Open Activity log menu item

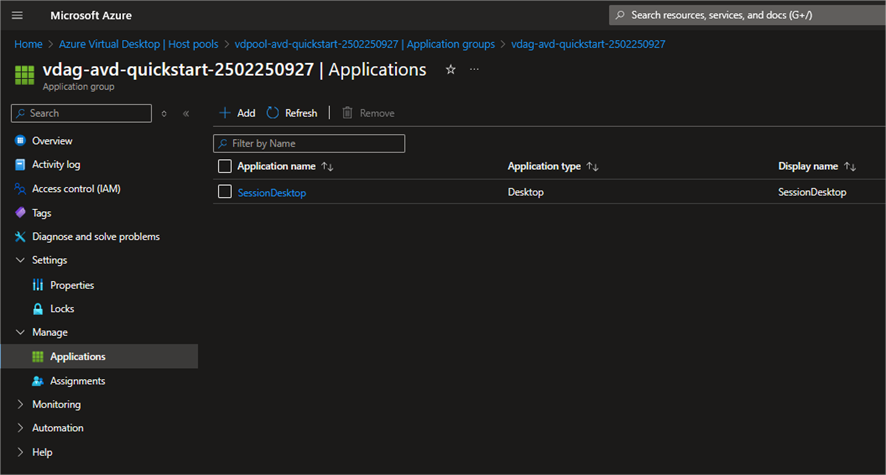(x=56, y=164)
